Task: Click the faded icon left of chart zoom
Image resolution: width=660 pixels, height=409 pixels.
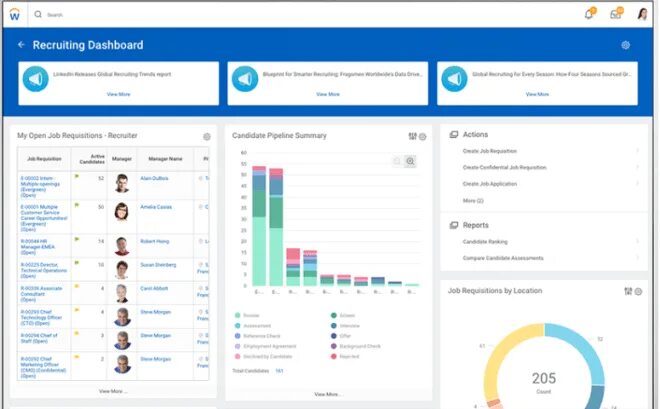Action: pyautogui.click(x=396, y=161)
